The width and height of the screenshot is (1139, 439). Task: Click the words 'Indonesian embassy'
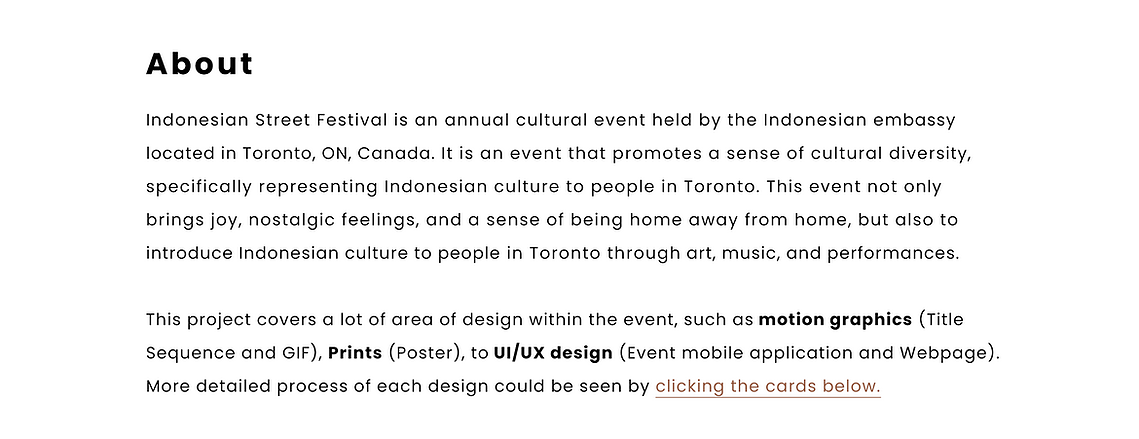pyautogui.click(x=859, y=120)
